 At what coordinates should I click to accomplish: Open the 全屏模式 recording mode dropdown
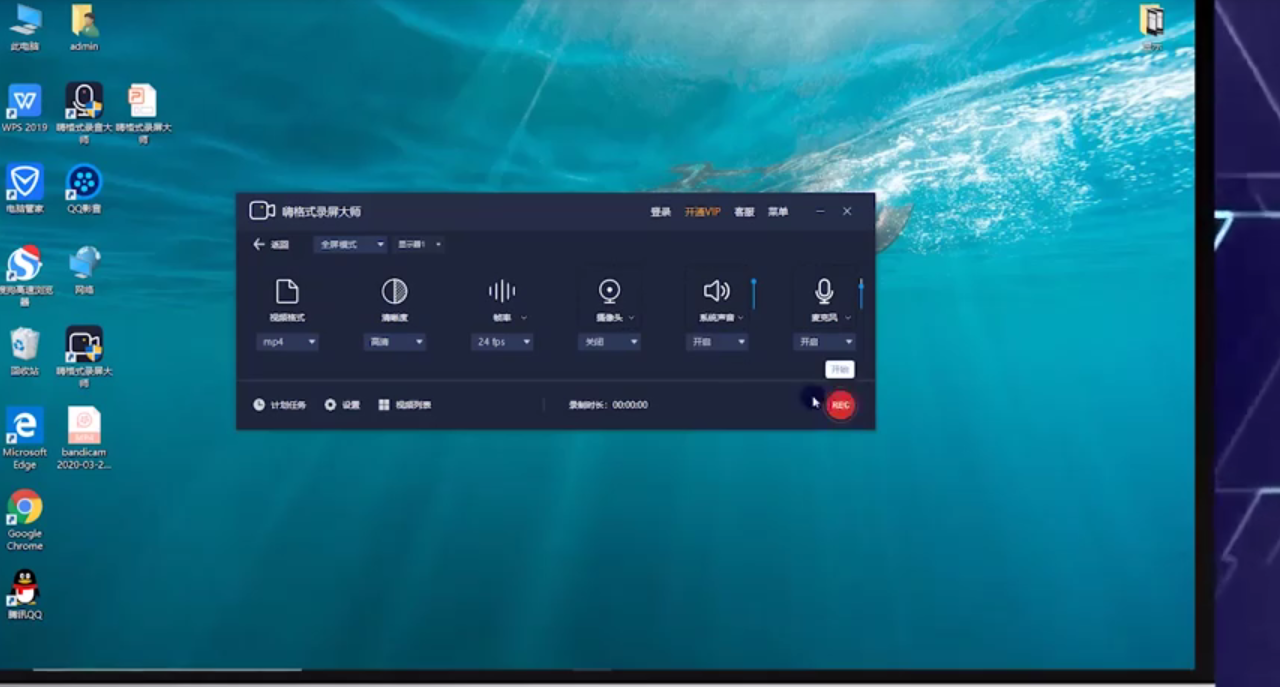pos(350,244)
